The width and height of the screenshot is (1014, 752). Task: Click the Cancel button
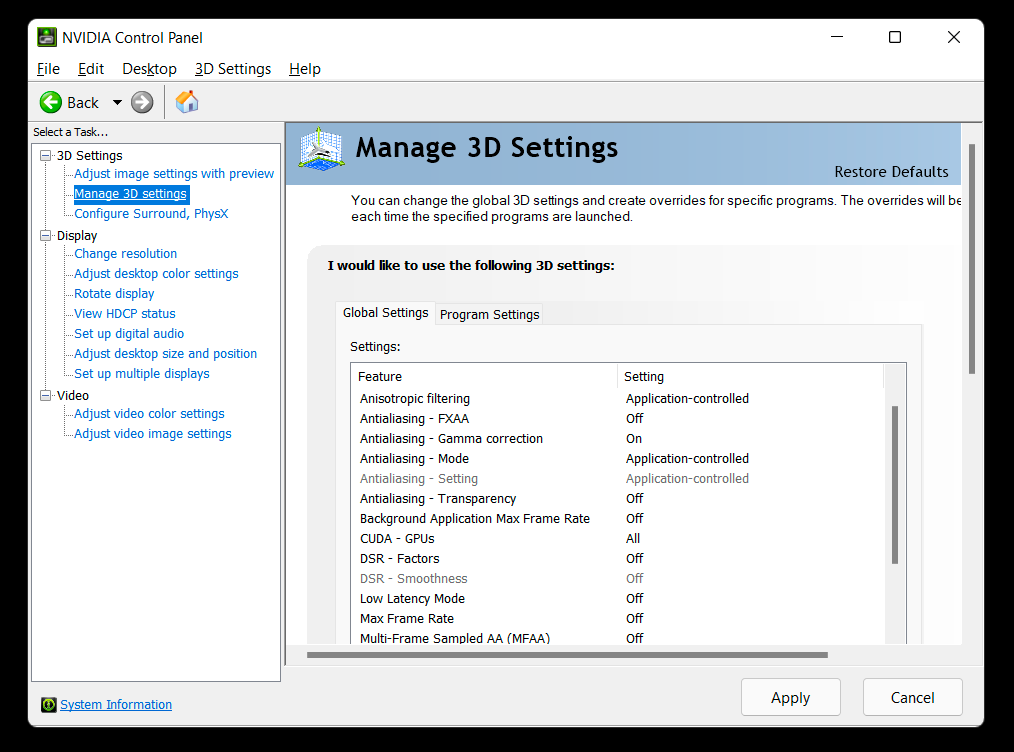point(912,697)
